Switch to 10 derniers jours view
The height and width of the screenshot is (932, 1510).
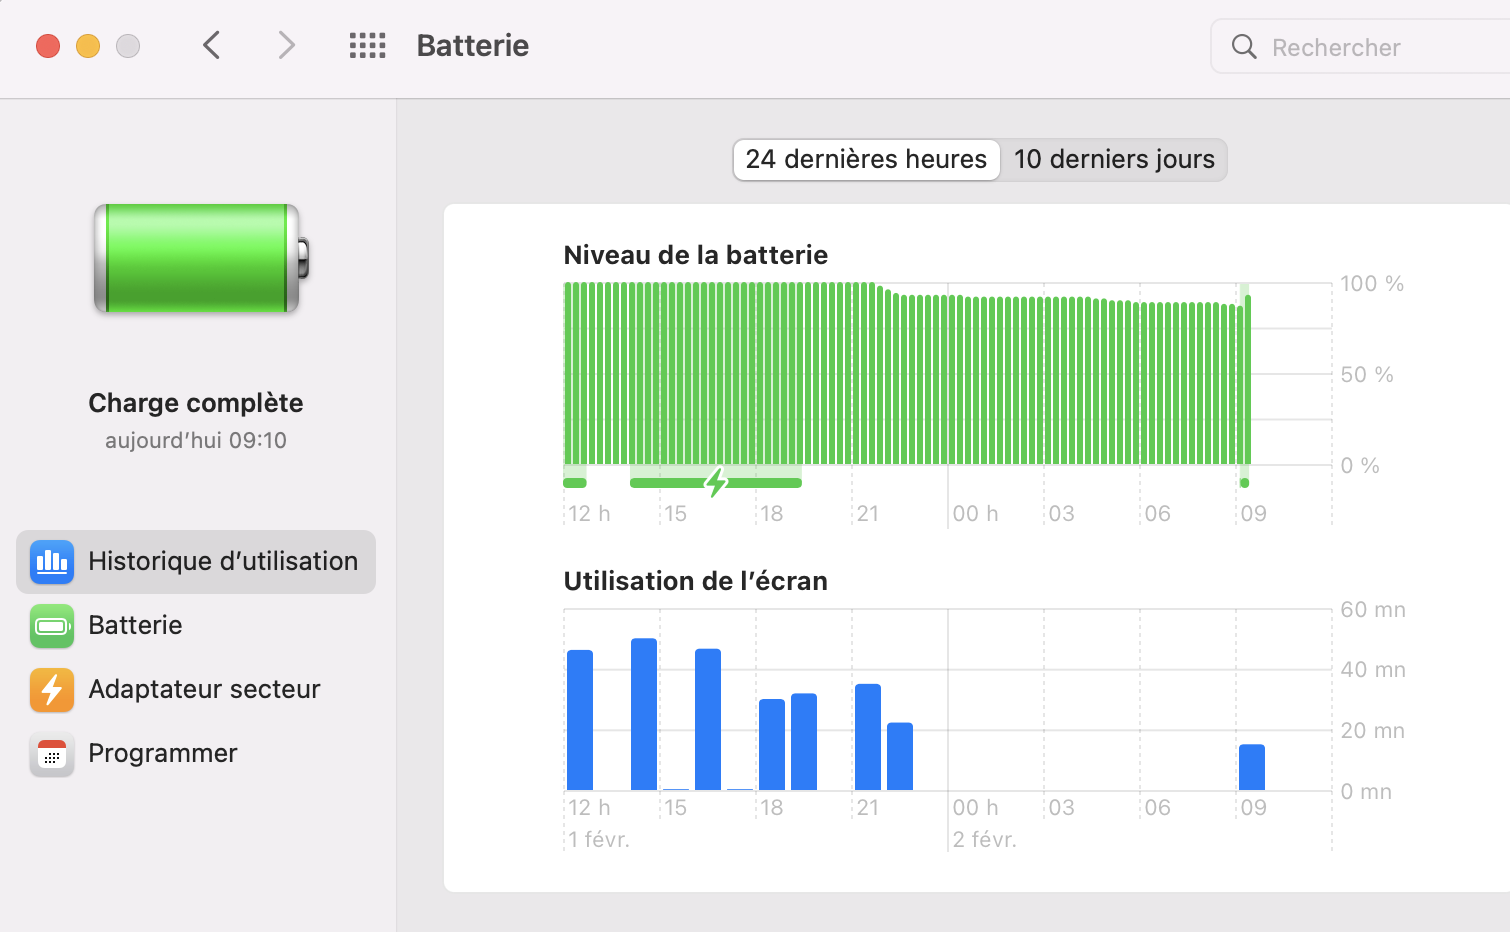pos(1114,160)
